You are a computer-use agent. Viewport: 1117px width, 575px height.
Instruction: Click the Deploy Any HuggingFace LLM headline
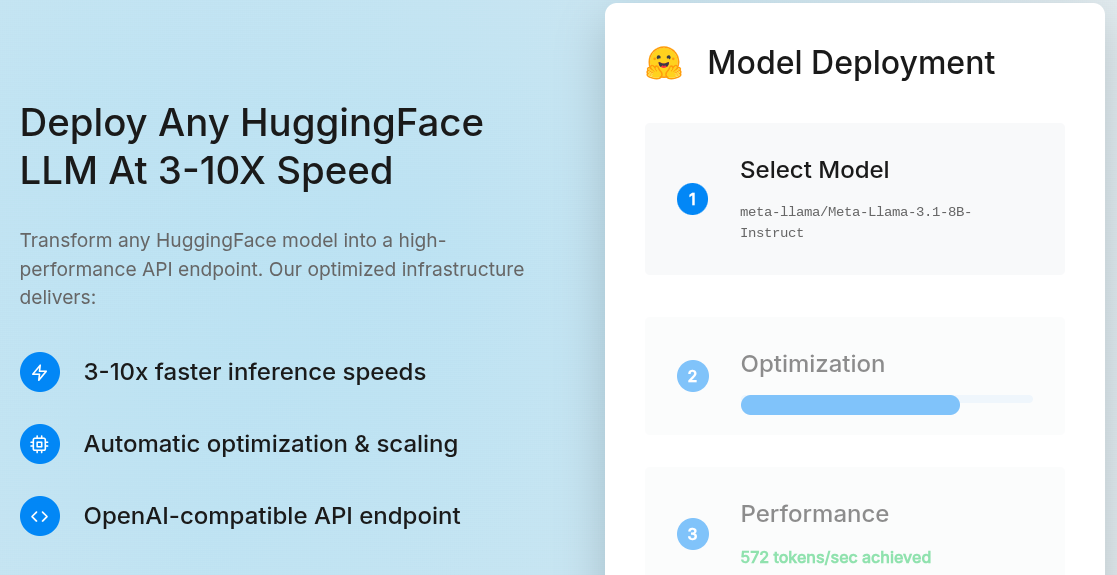point(252,147)
